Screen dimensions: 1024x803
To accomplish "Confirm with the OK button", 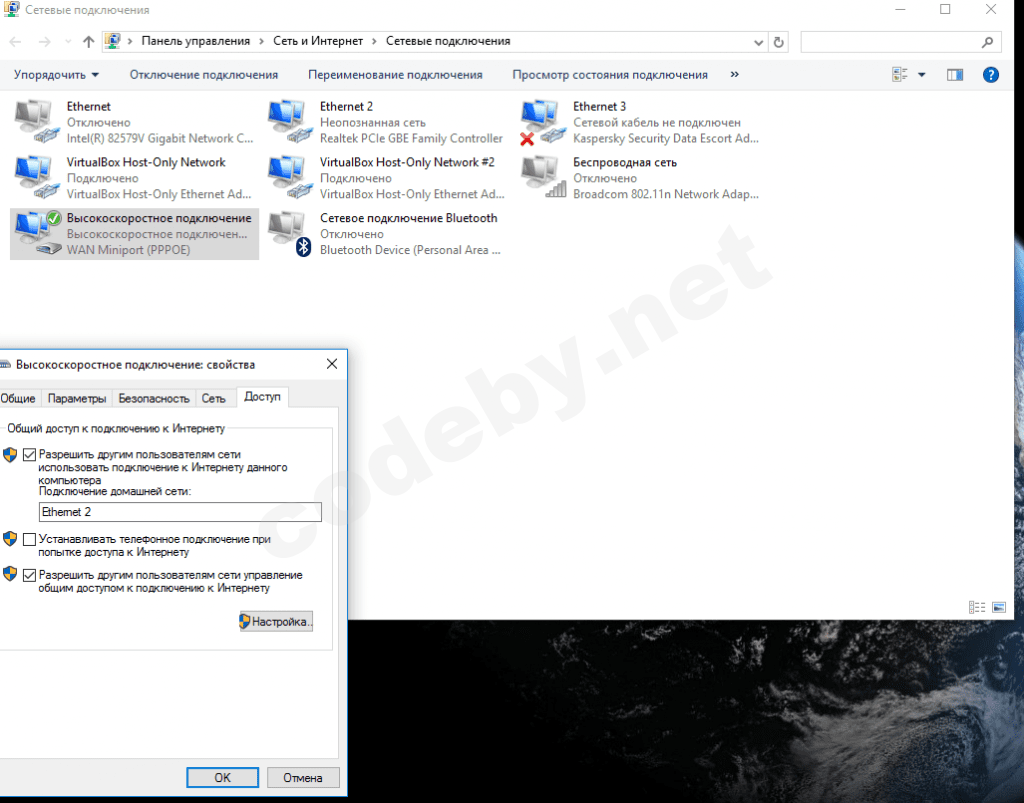I will coord(222,778).
